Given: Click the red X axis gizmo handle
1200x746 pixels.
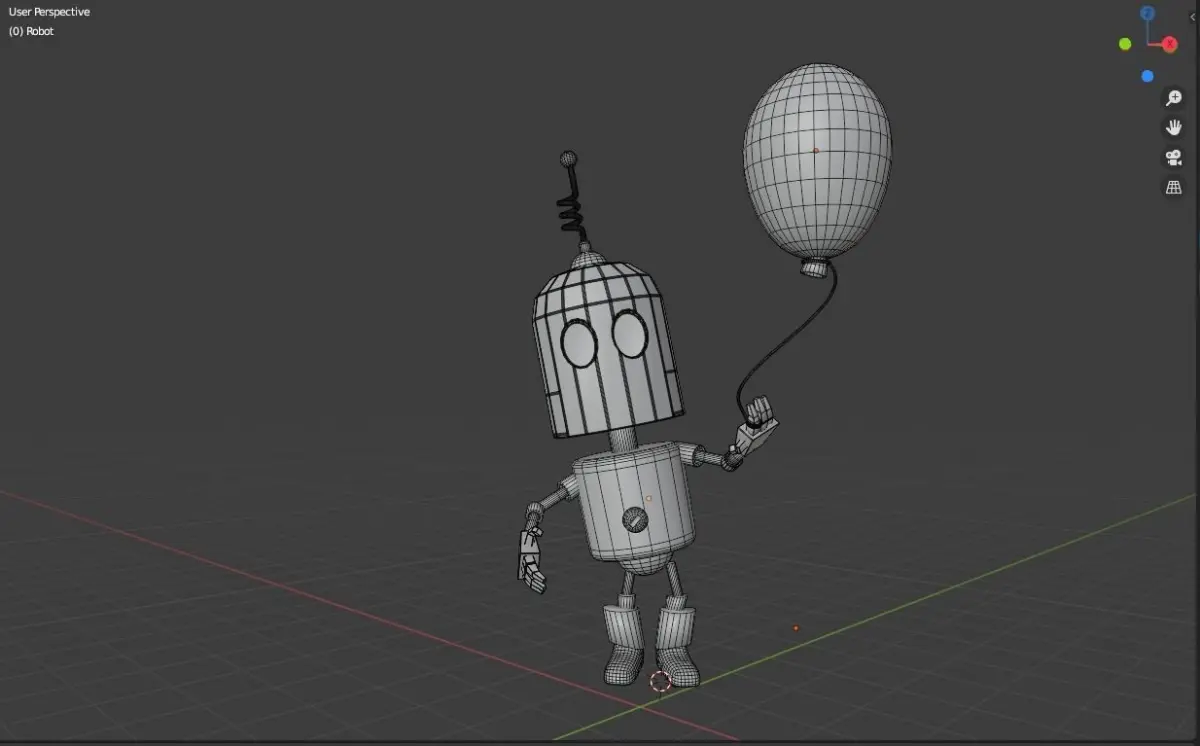Looking at the screenshot, I should coord(1169,45).
